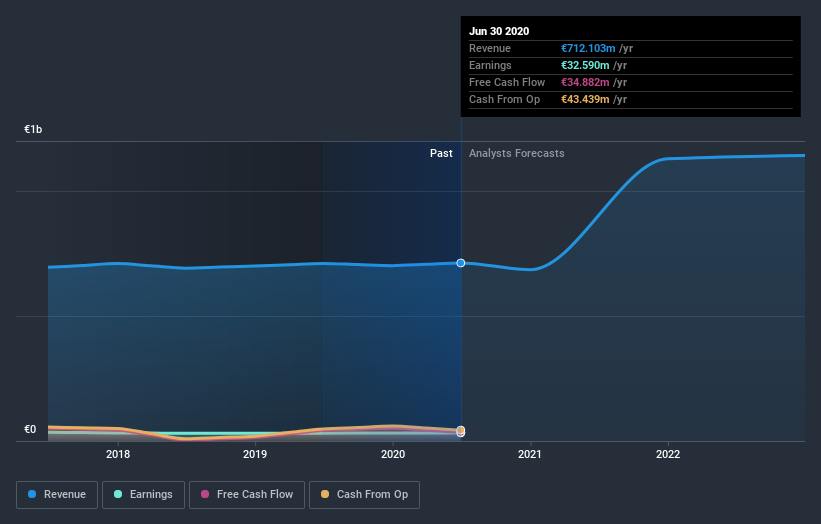Click the Free Cash Flow label in tooltip
The height and width of the screenshot is (524, 821).
point(507,82)
